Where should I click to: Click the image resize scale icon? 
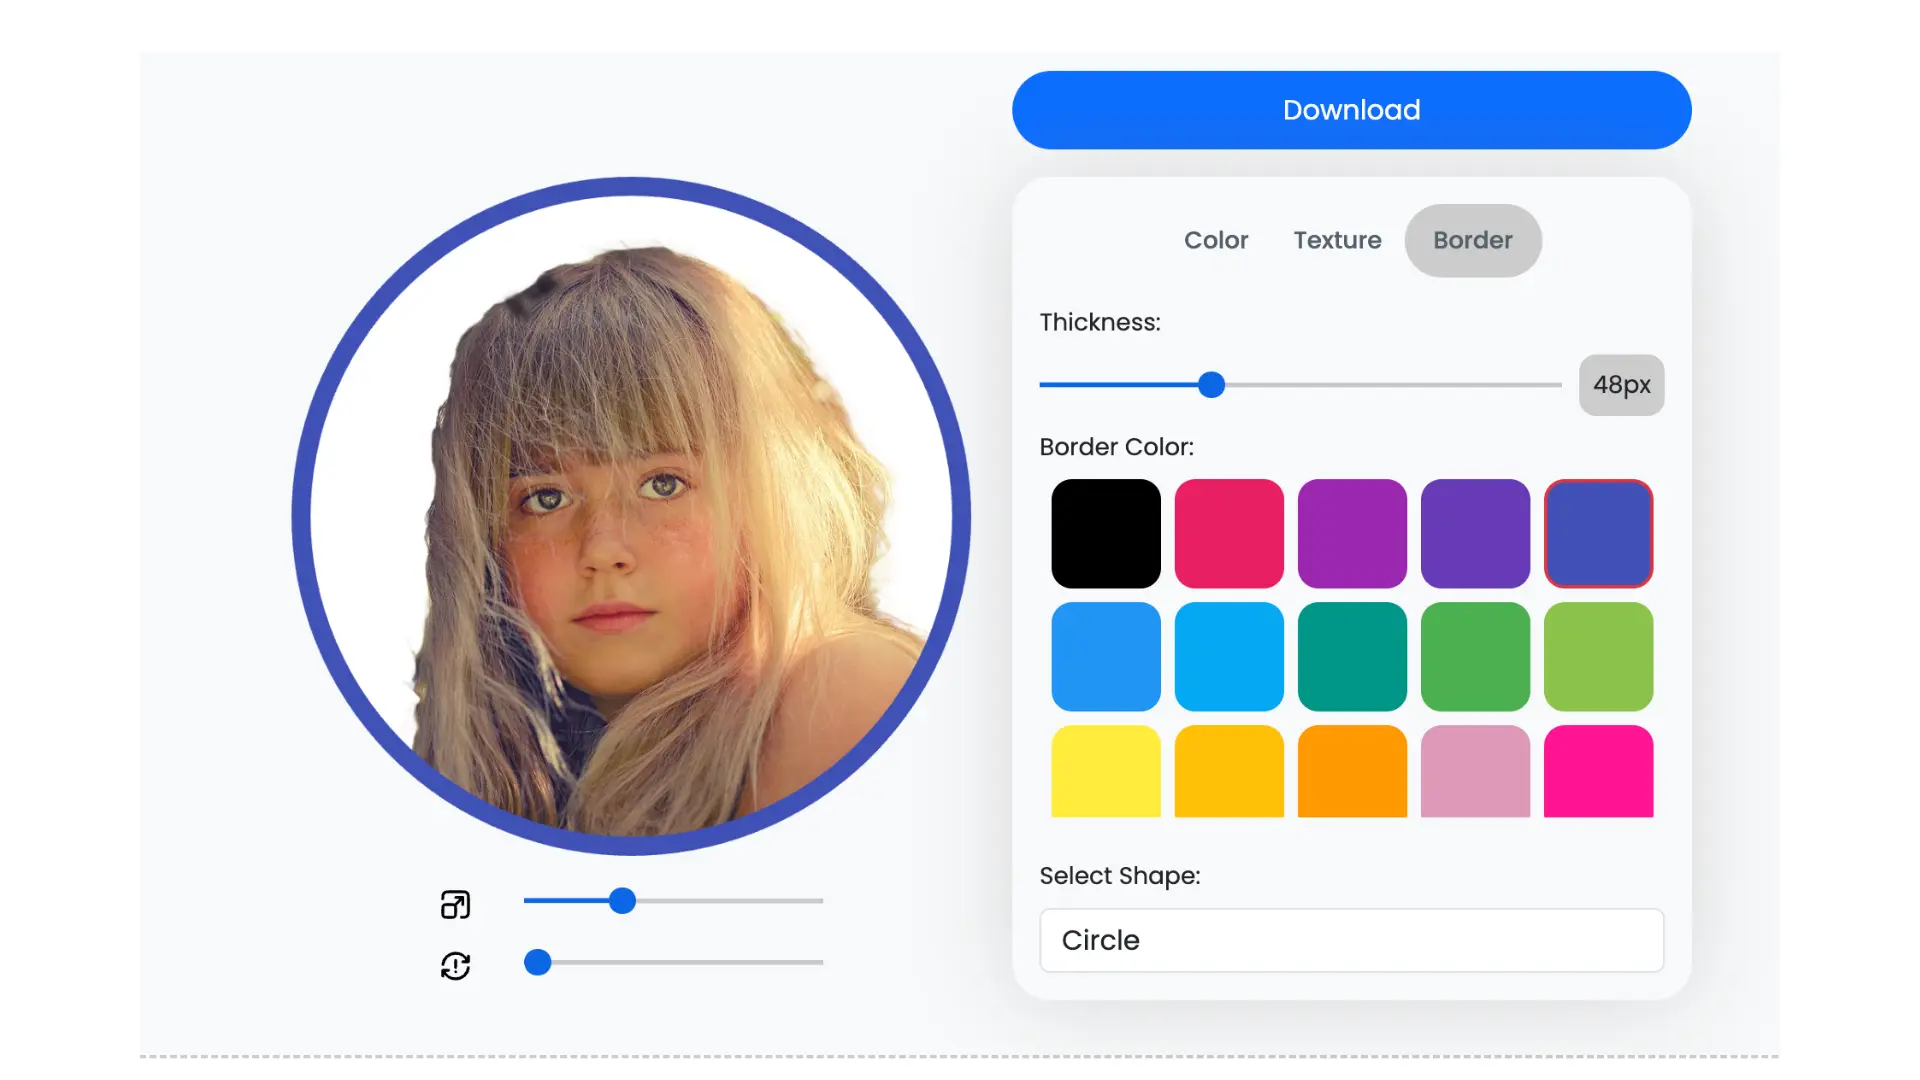455,904
